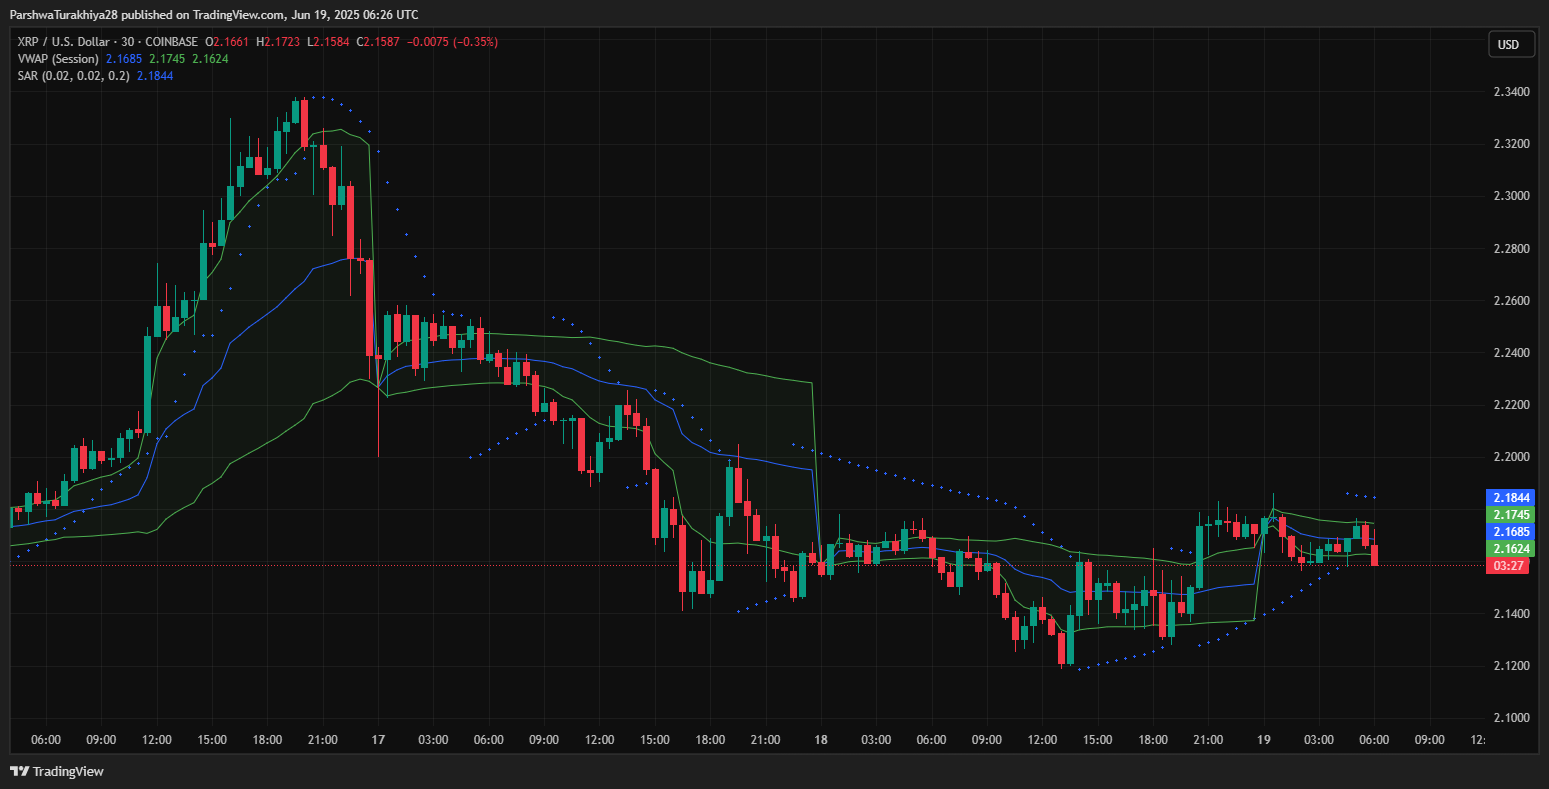The width and height of the screenshot is (1549, 789).
Task: Click the 2.2000 price axis level
Action: coord(1510,457)
